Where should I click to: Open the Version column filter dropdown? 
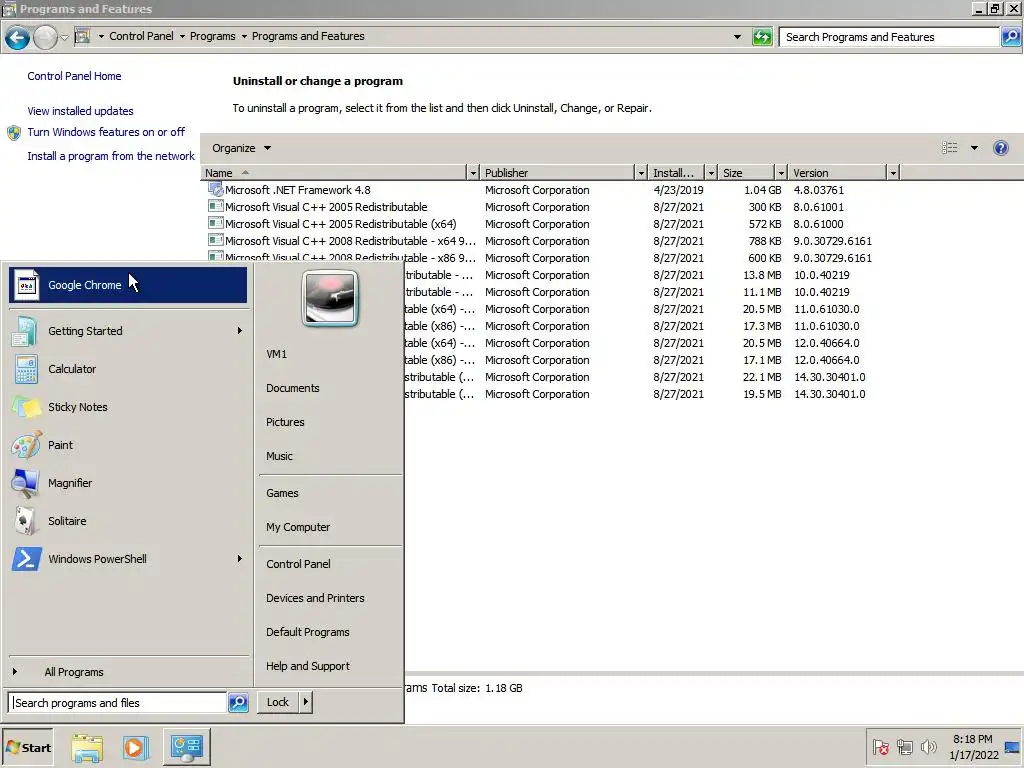pos(893,173)
